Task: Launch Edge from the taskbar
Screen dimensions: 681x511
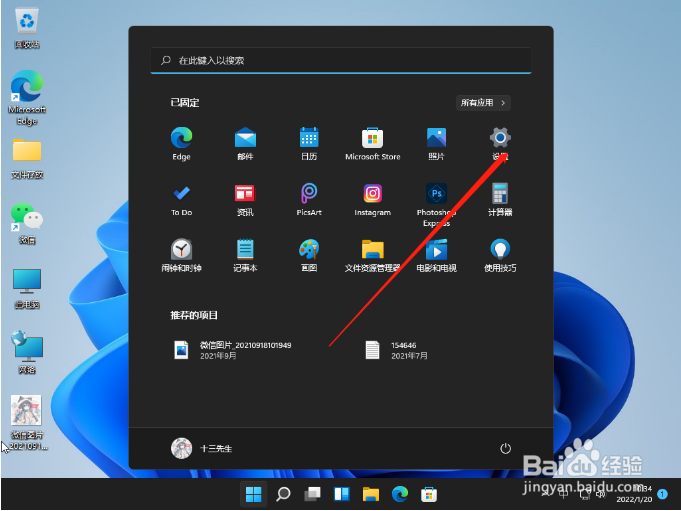Action: [x=400, y=494]
